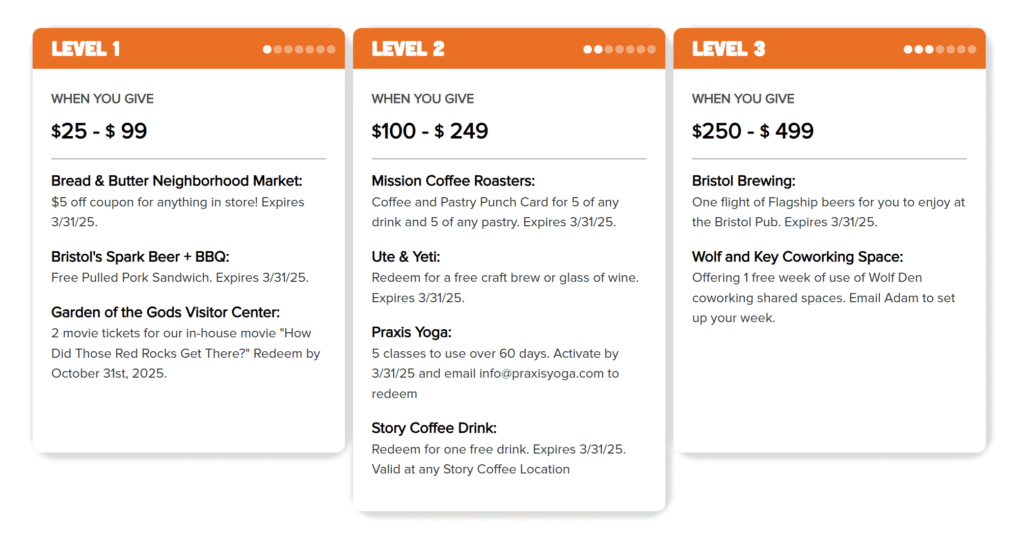This screenshot has height=554, width=1024.
Task: Click the Level 3 WHEN YOU GIVE label
Action: 743,99
